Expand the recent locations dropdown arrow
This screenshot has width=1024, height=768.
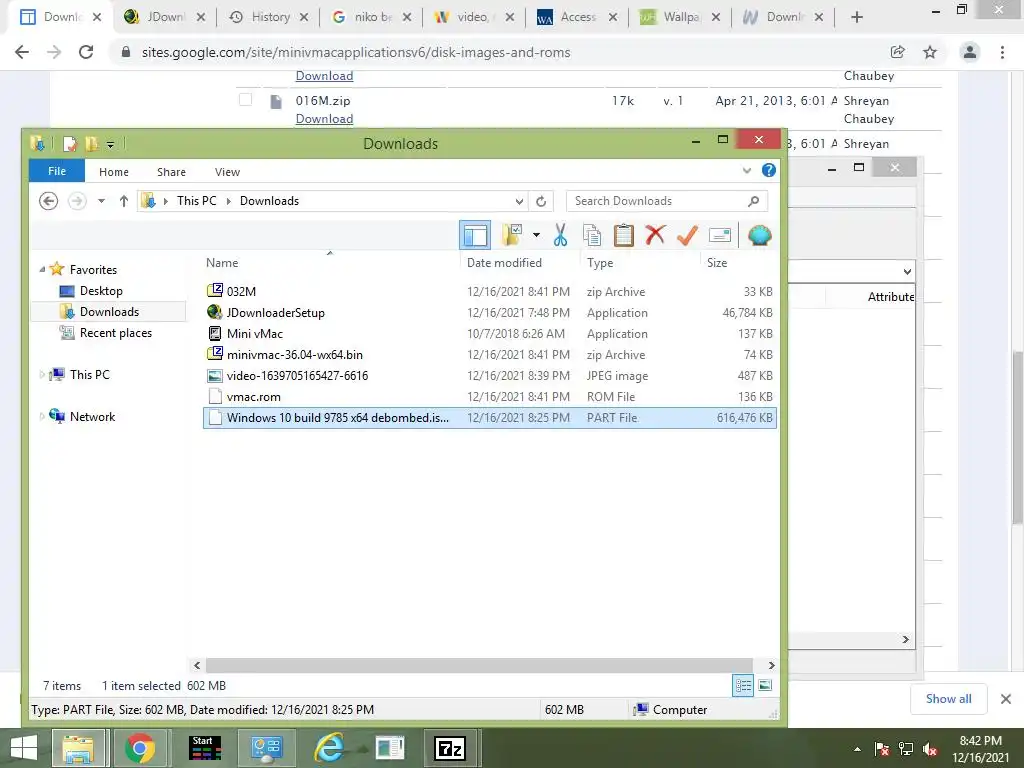point(101,201)
